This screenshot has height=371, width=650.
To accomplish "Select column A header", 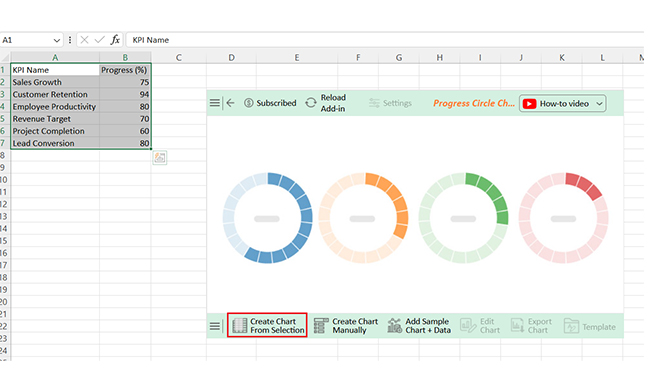I will click(55, 58).
